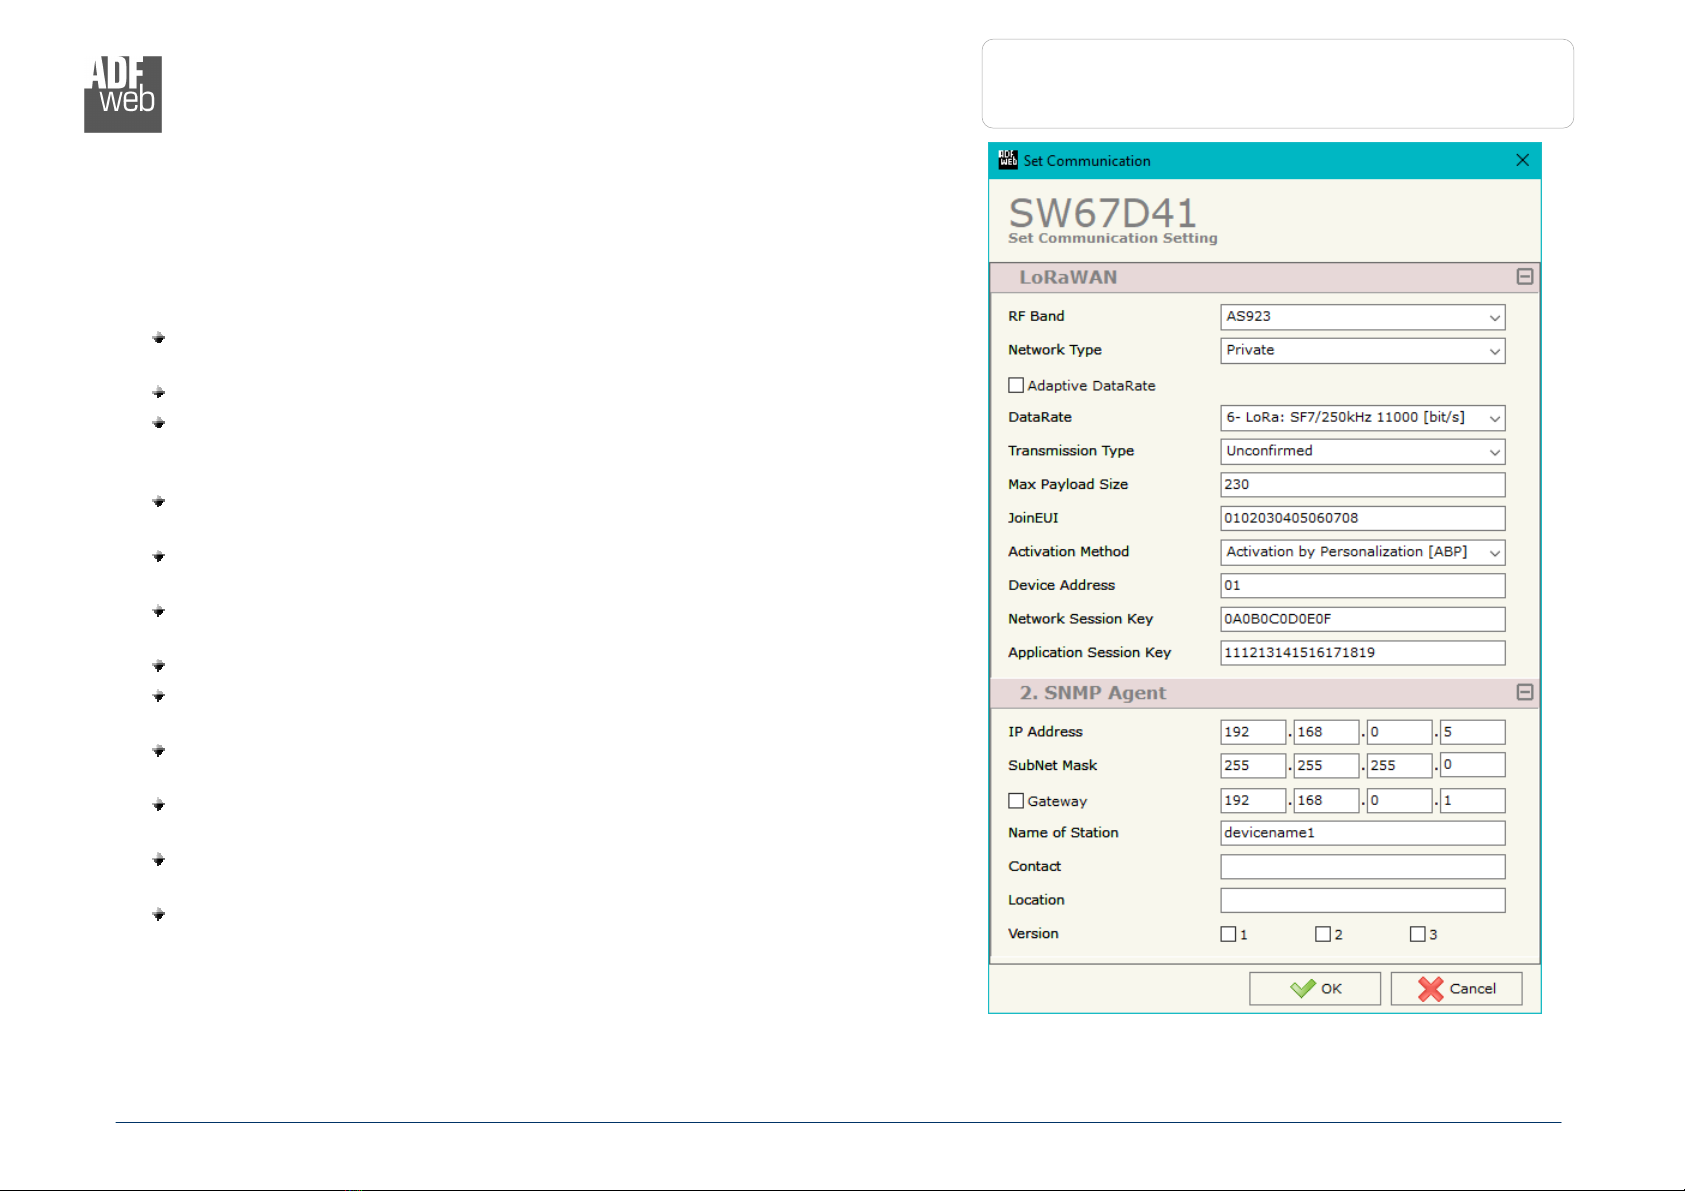Click the SubNet Mask third octet field
Screen dimensions: 1685x1191
tap(1400, 765)
